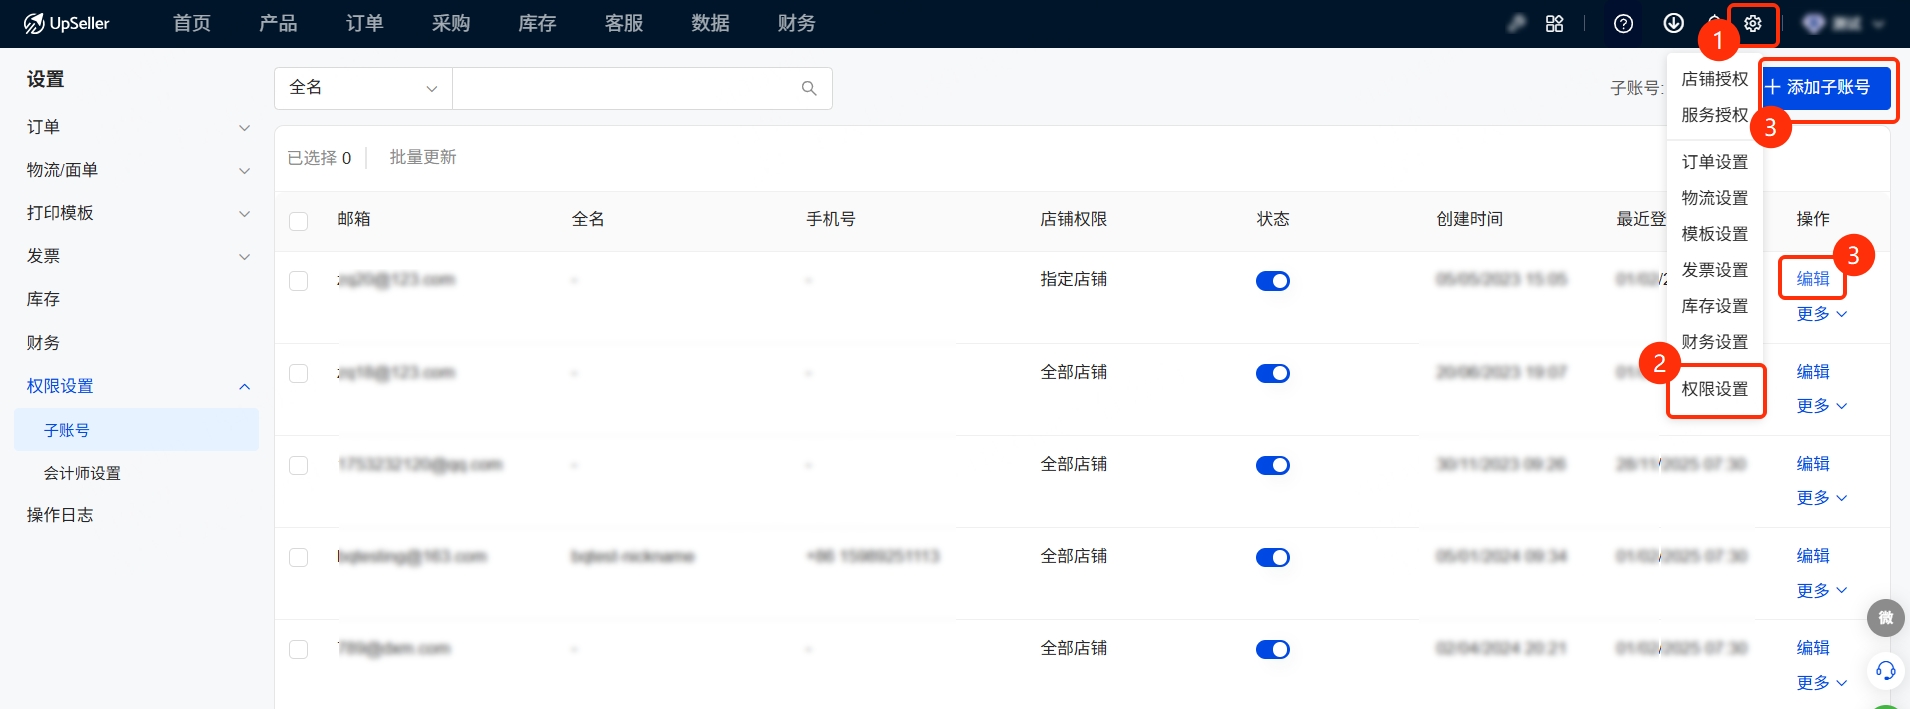
Task: Click 批量更新 bulk update button
Action: click(423, 157)
